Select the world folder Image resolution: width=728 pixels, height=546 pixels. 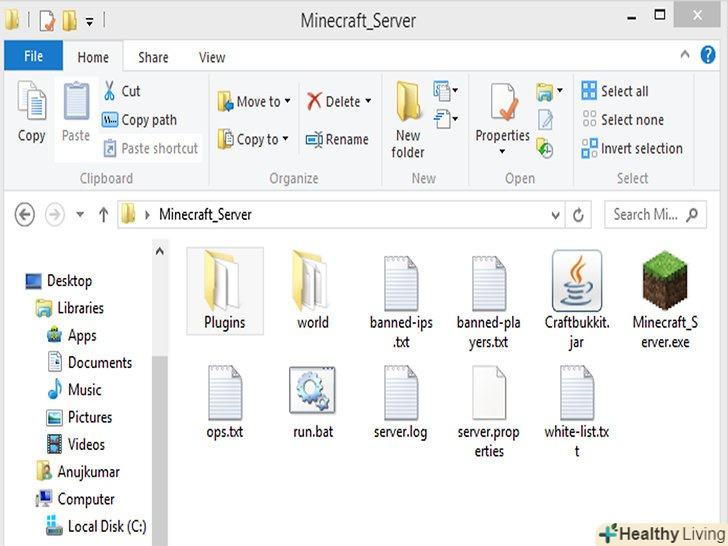tap(313, 291)
